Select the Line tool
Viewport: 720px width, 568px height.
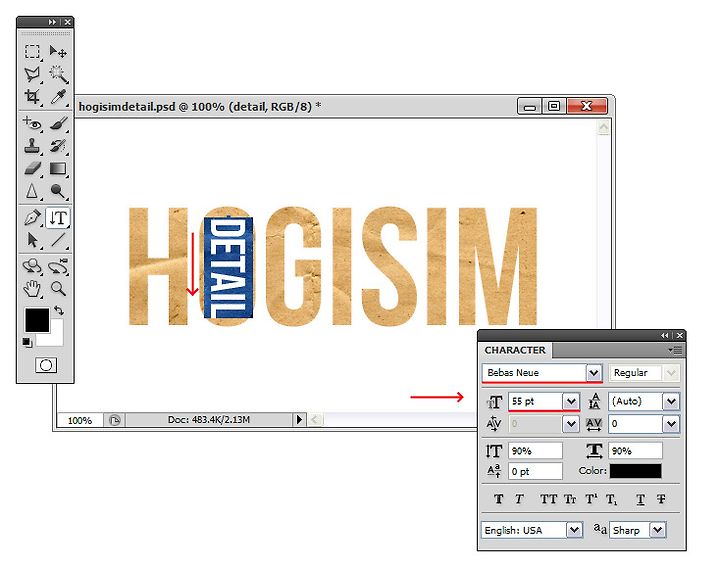(x=58, y=240)
